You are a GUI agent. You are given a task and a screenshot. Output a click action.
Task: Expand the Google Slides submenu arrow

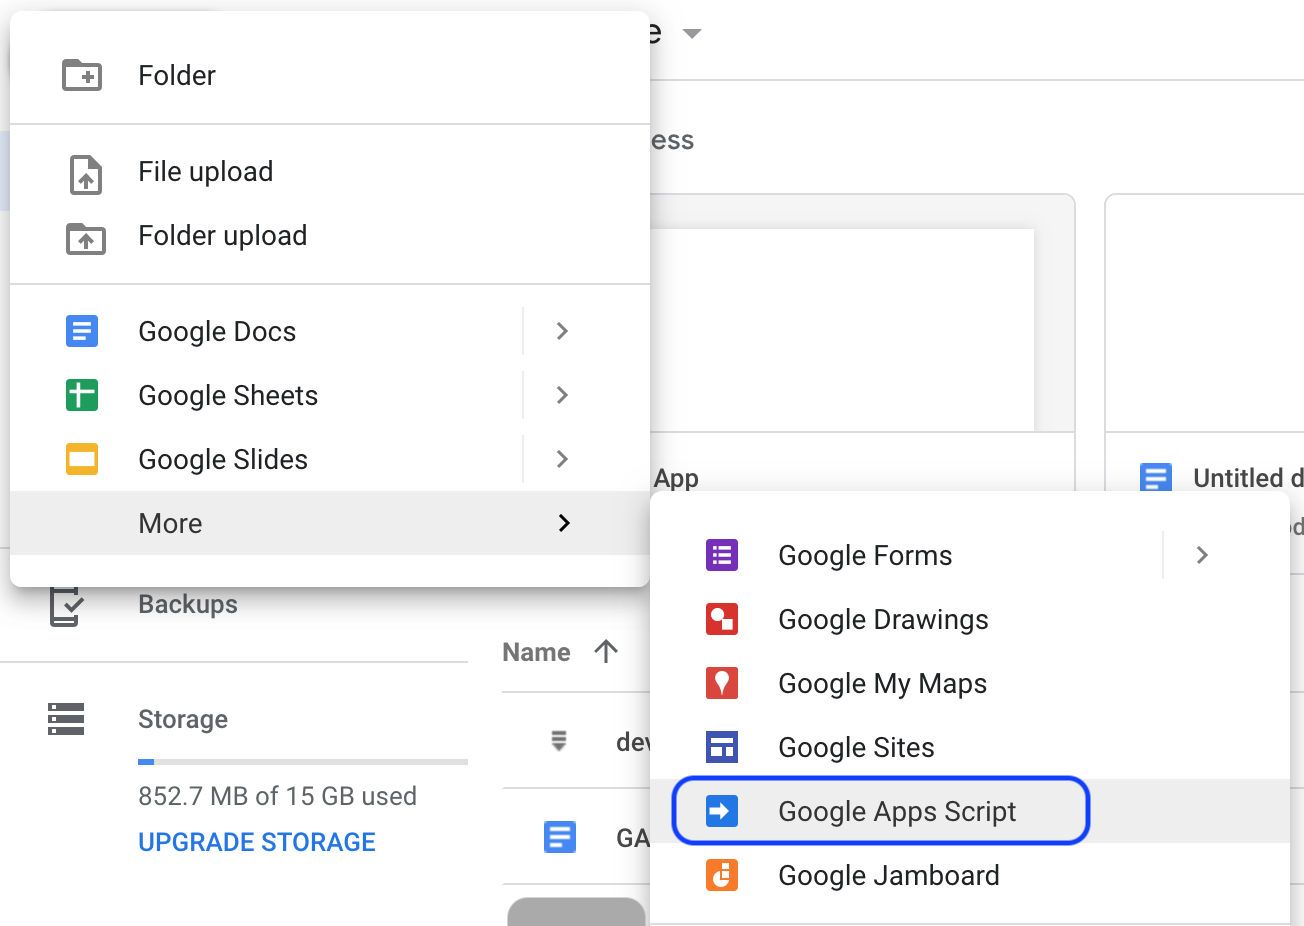click(x=562, y=459)
